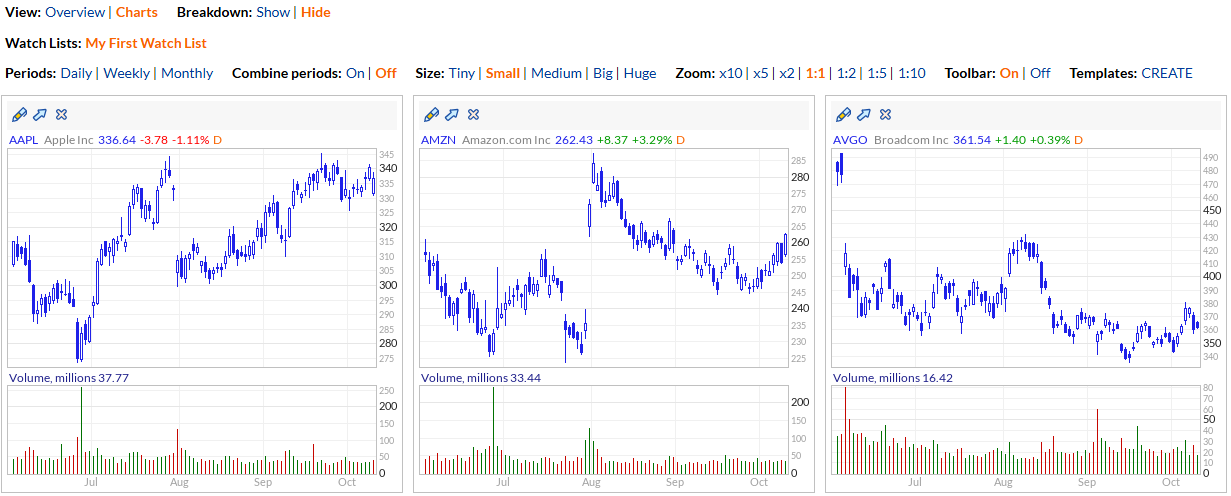
Task: Choose Tiny chart size
Action: coord(462,73)
